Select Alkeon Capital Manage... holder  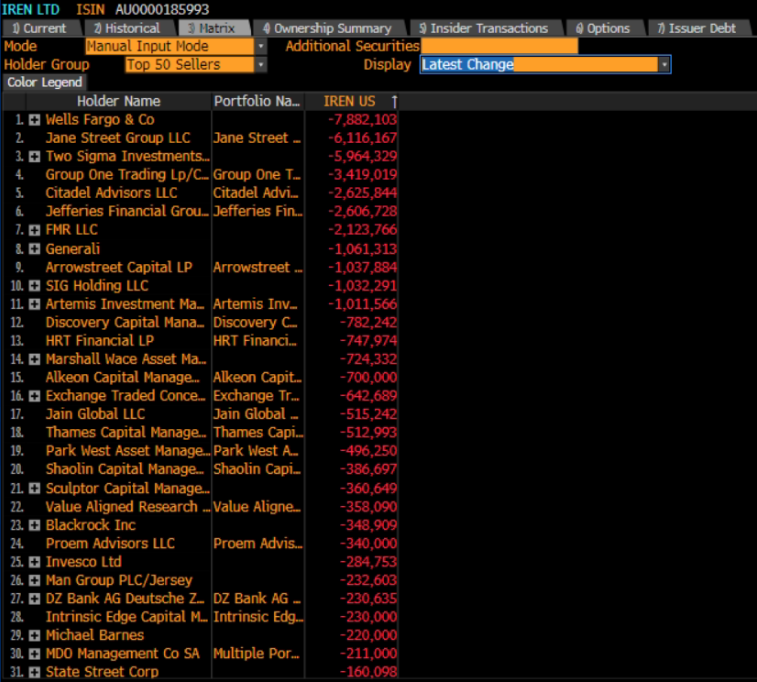pos(123,377)
